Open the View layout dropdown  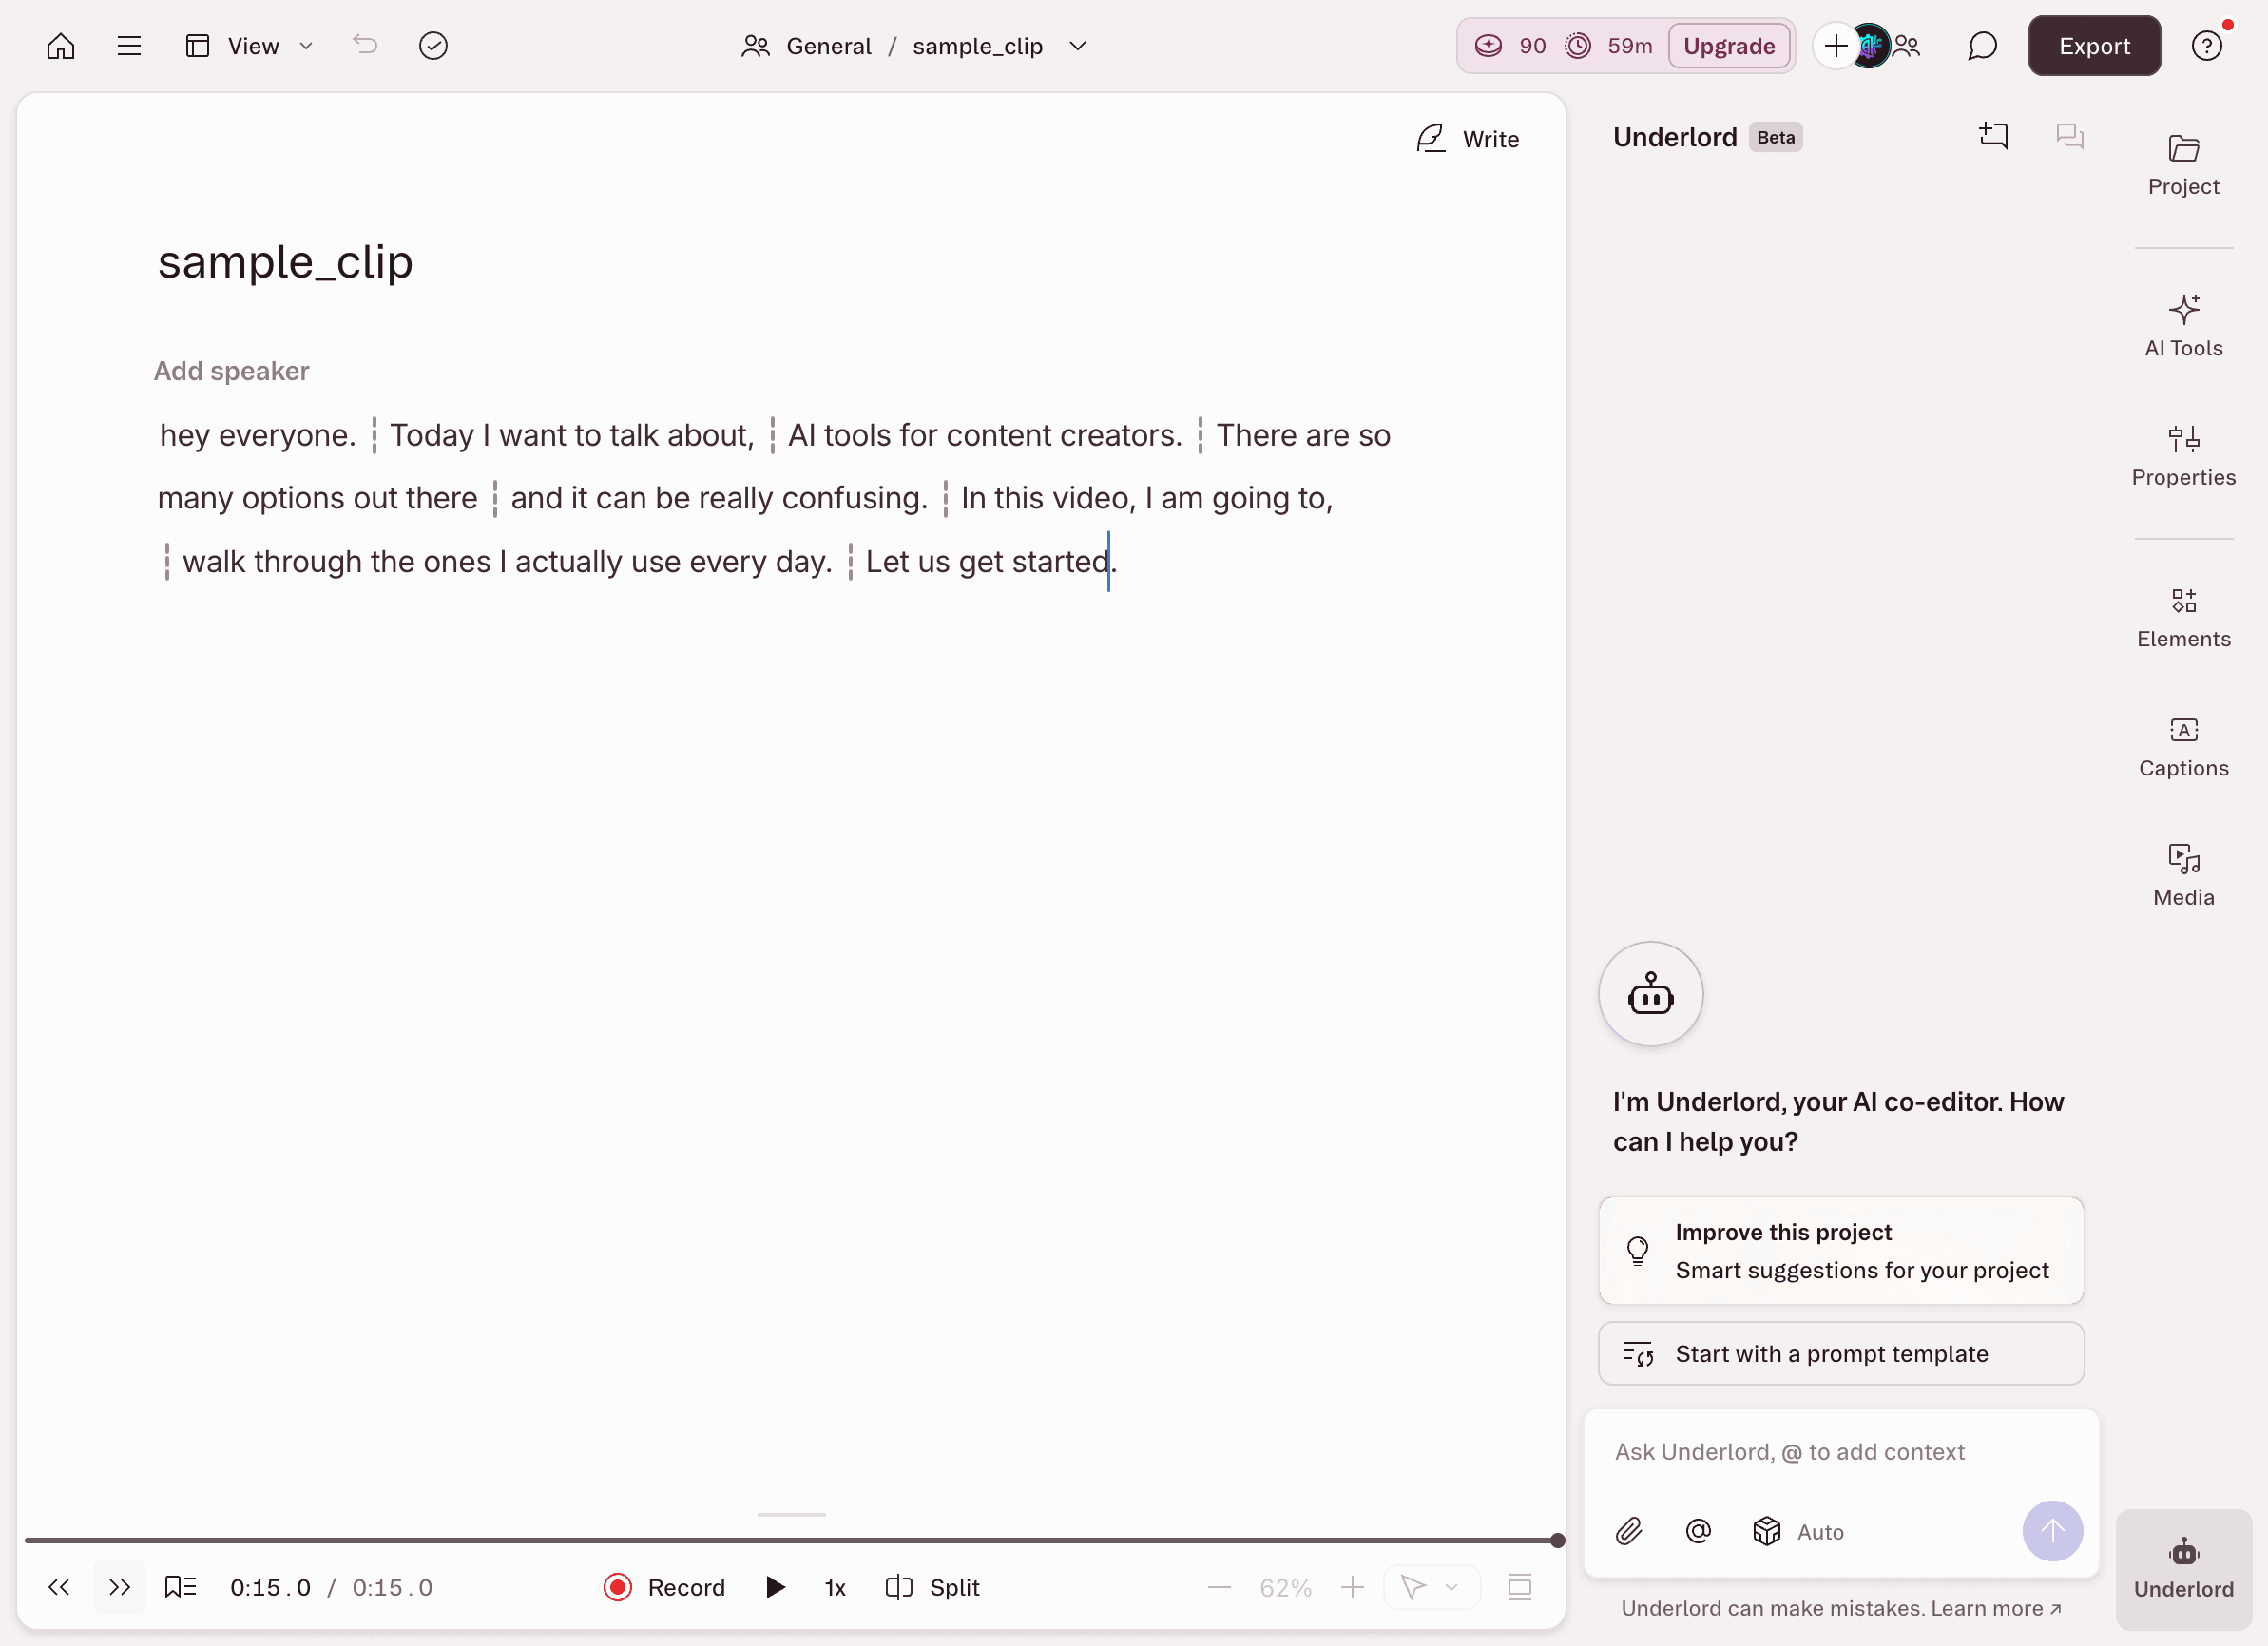(x=249, y=46)
